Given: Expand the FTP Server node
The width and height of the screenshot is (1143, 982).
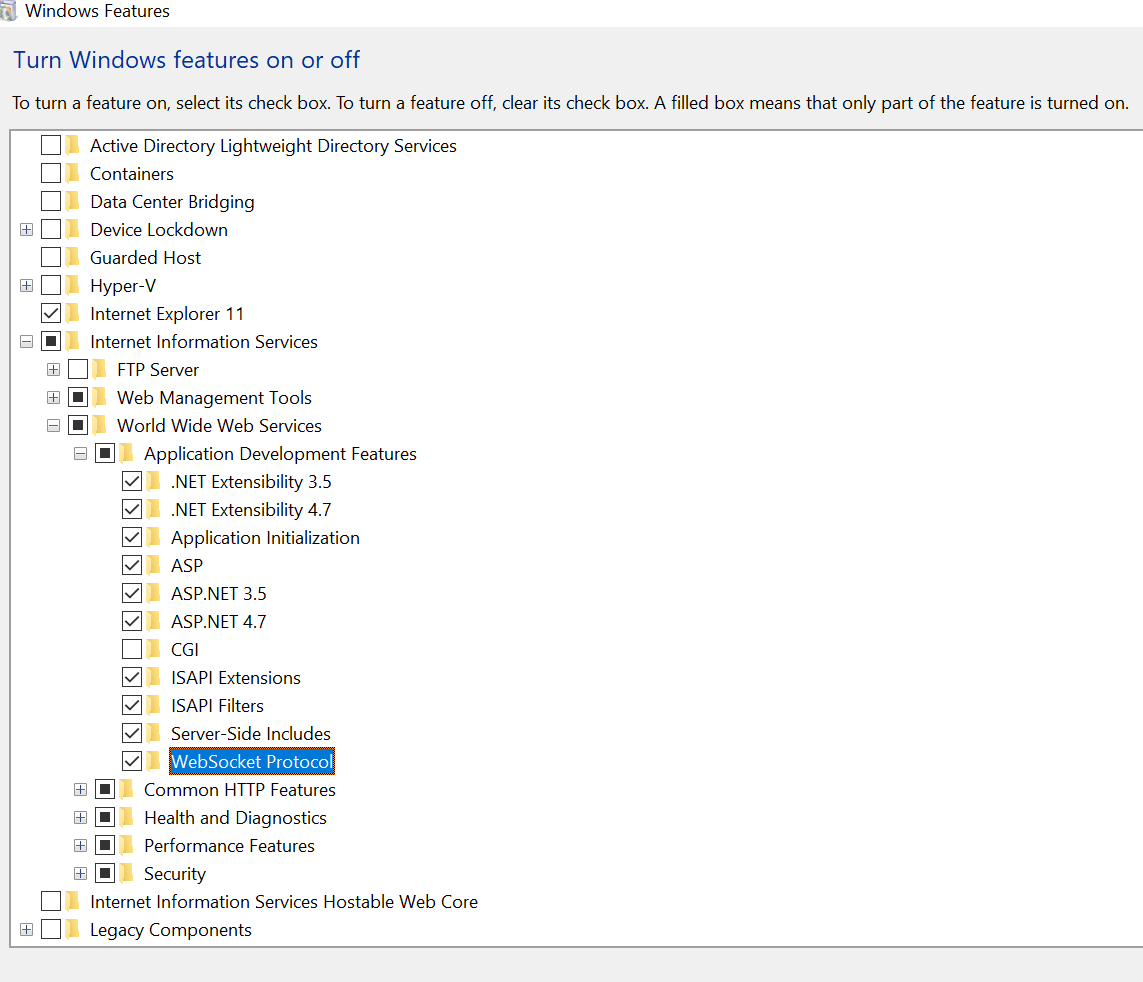Looking at the screenshot, I should coord(53,370).
